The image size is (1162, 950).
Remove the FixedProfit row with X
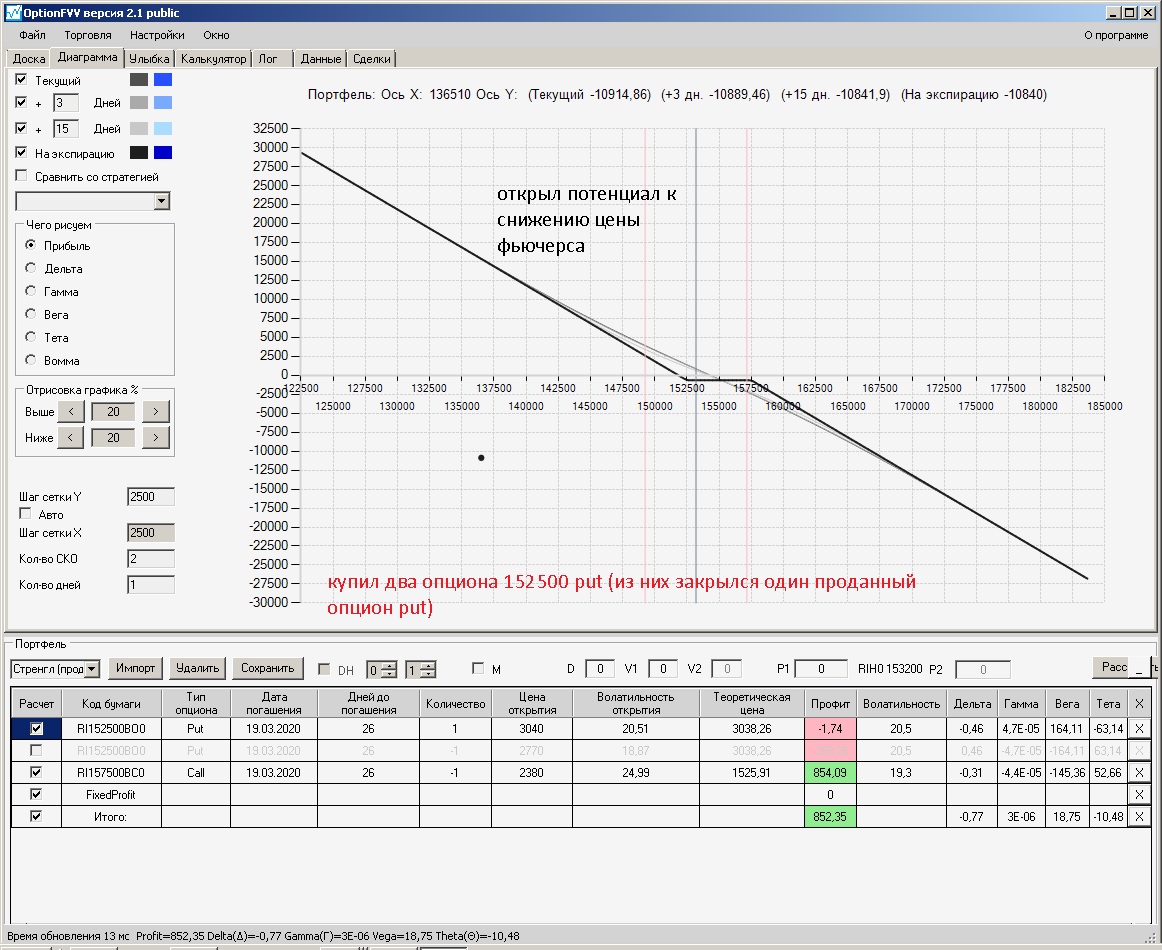tap(1139, 794)
